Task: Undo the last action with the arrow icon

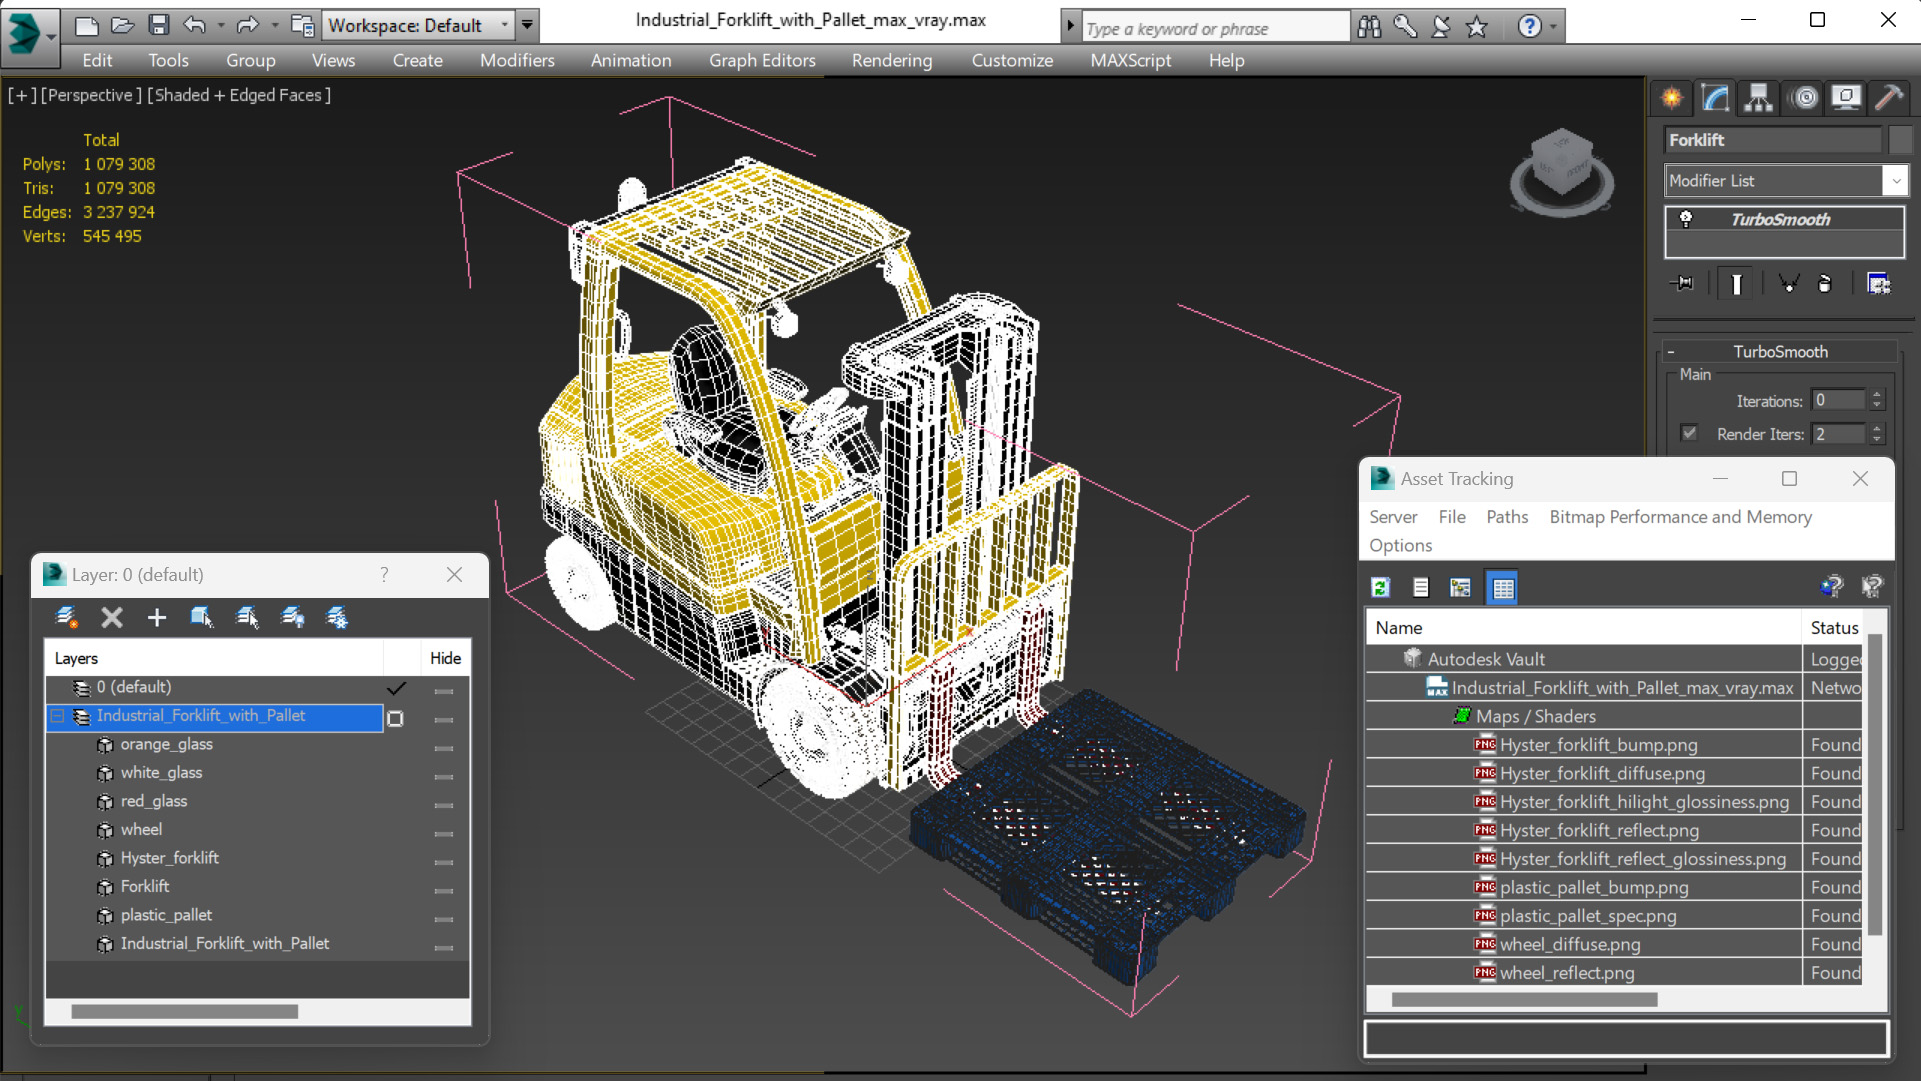Action: pyautogui.click(x=194, y=25)
